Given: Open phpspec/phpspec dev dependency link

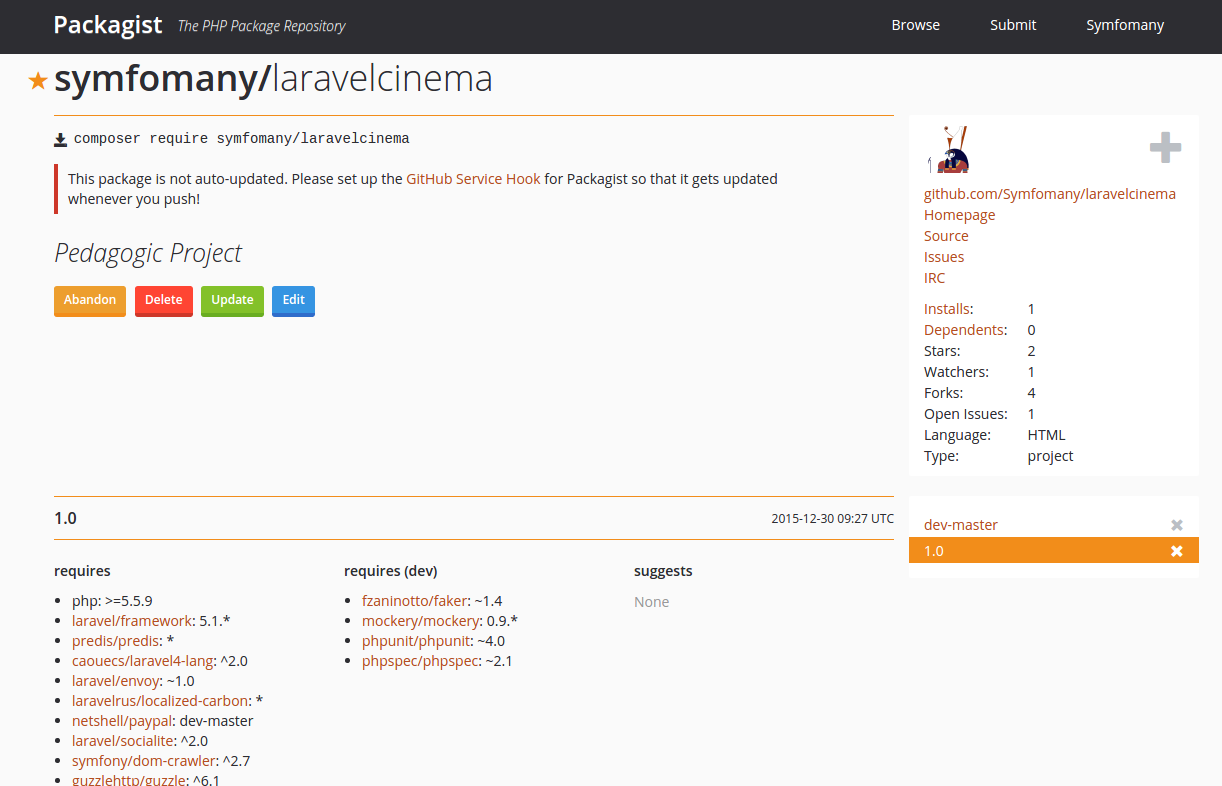Looking at the screenshot, I should pos(420,661).
